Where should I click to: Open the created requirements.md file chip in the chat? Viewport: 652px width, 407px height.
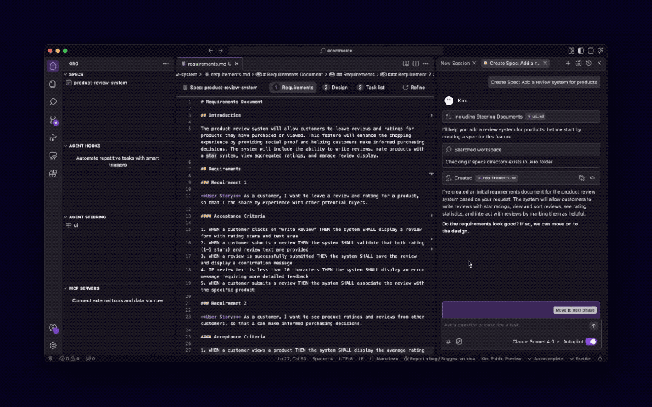497,178
